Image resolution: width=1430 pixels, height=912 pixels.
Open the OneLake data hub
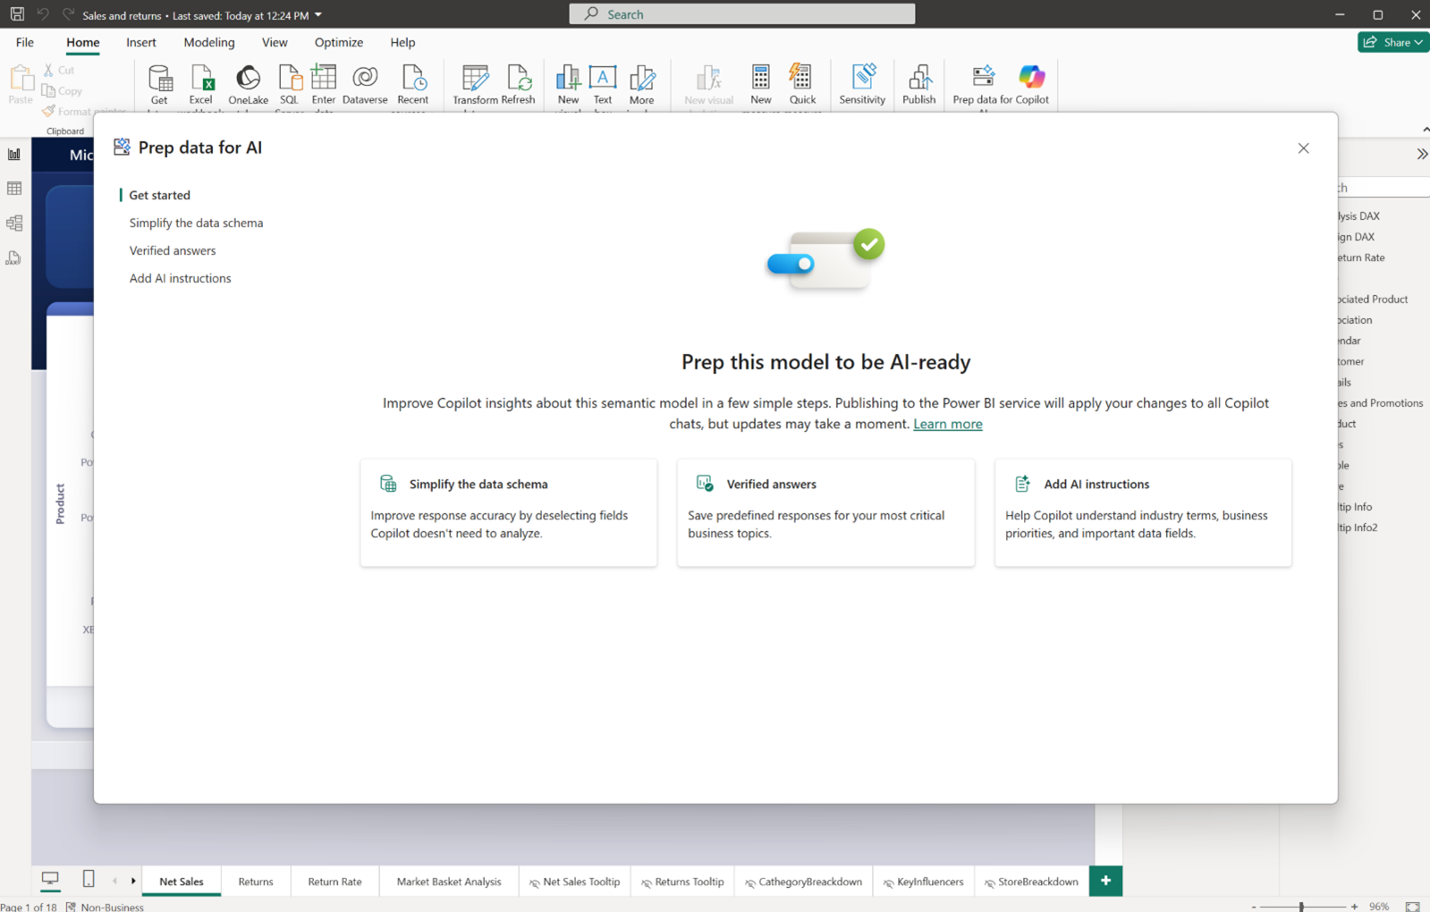pyautogui.click(x=248, y=84)
